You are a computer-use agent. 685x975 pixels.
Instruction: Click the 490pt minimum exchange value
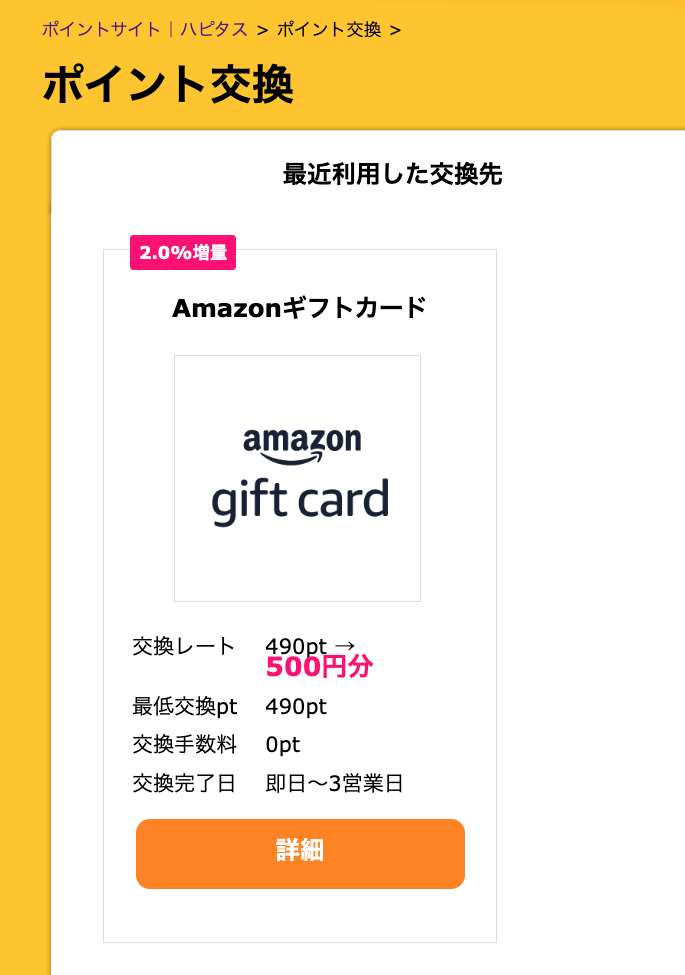(296, 707)
